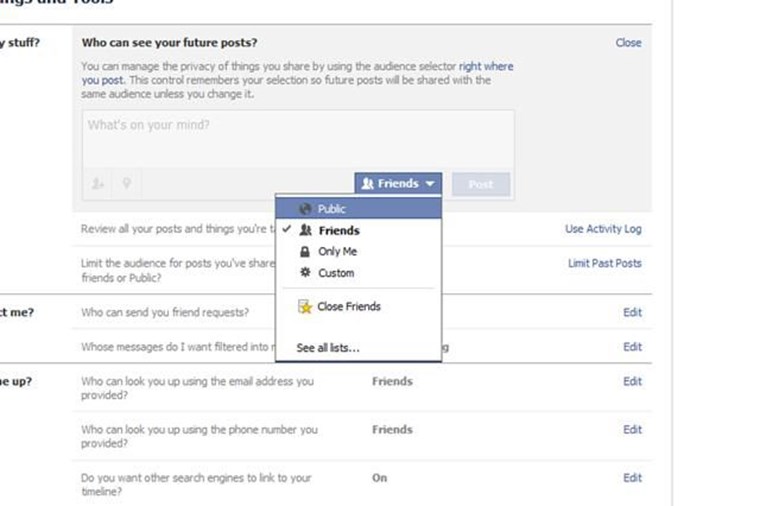Screen dimensions: 760x506
Task: Edit search engine timeline linking setting
Action: coord(632,478)
